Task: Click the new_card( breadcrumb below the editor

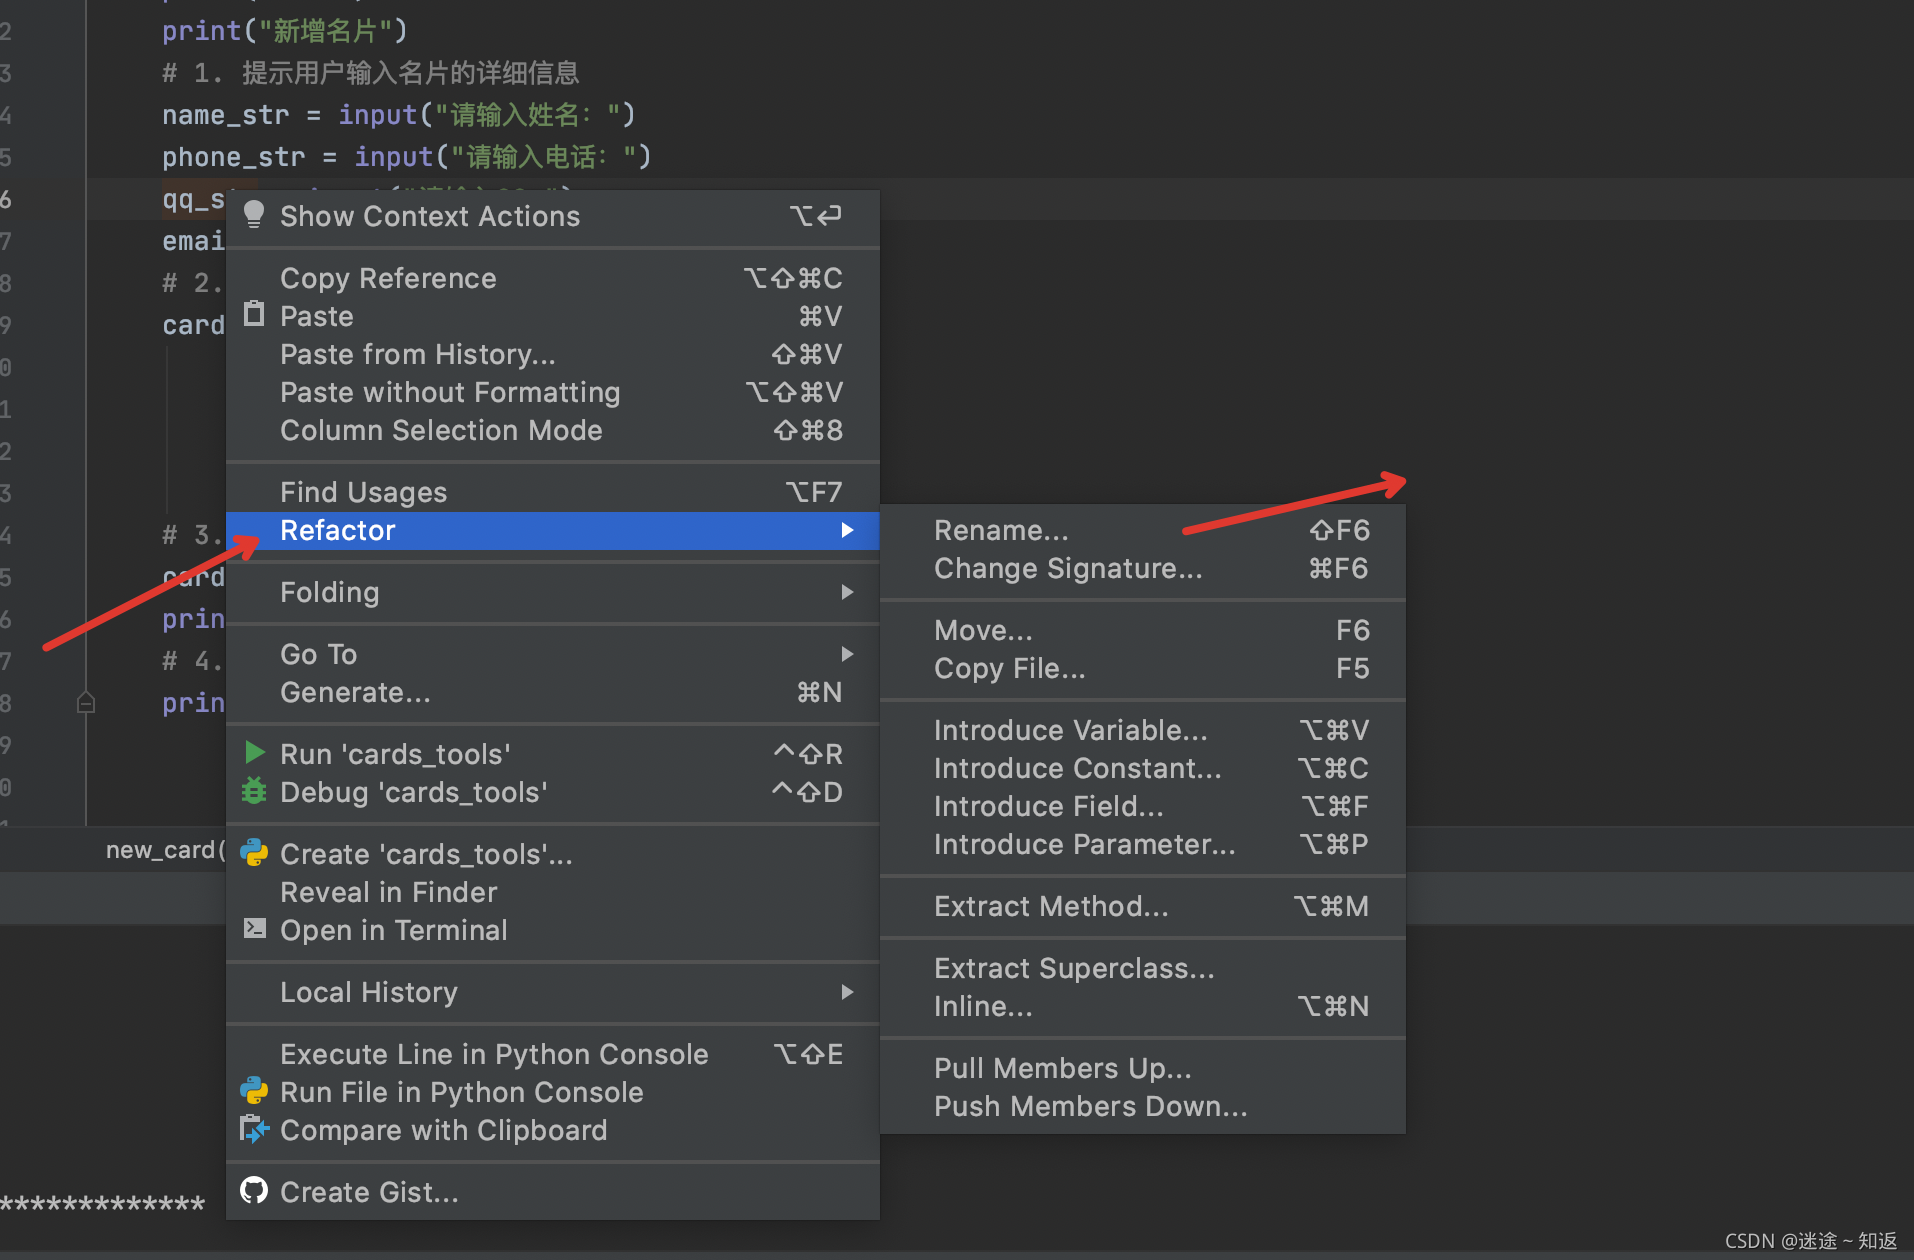Action: [165, 850]
